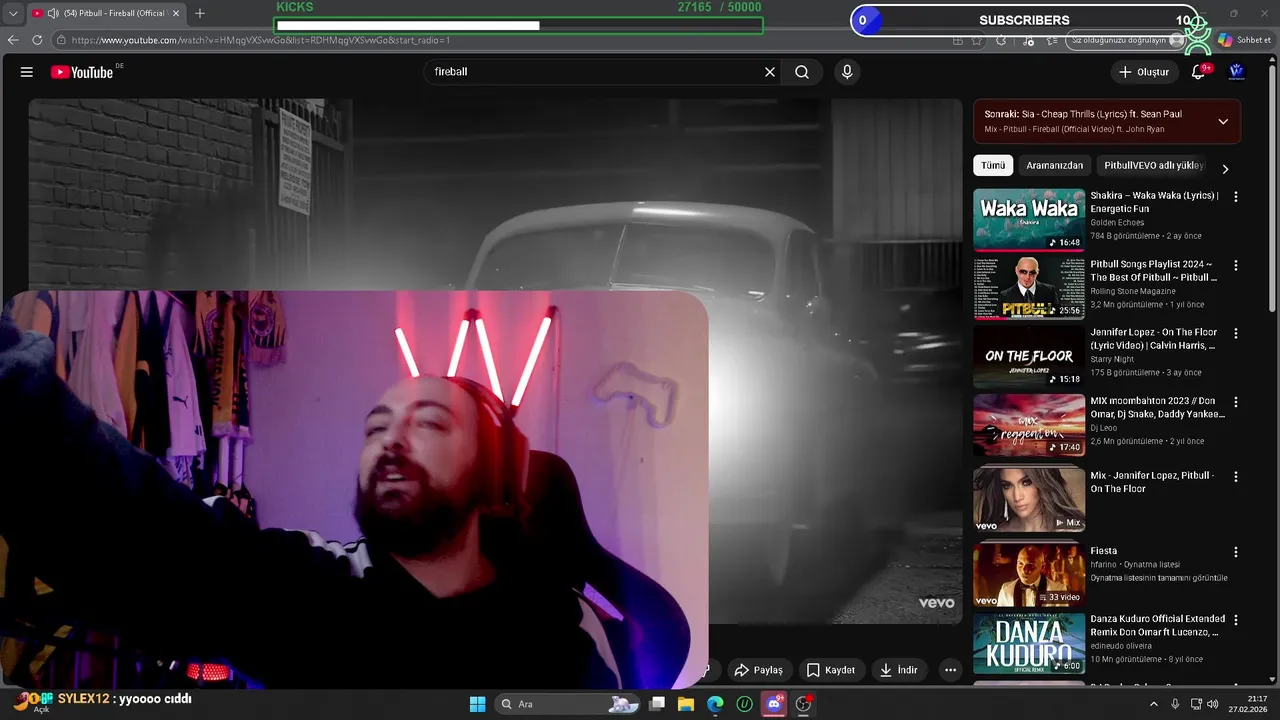
Task: Click 'Siz olduğunuzu doğrulayın' profile button
Action: tap(1127, 40)
